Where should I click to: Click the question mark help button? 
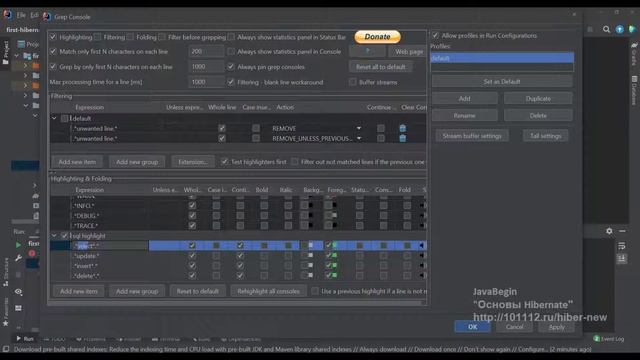point(367,51)
